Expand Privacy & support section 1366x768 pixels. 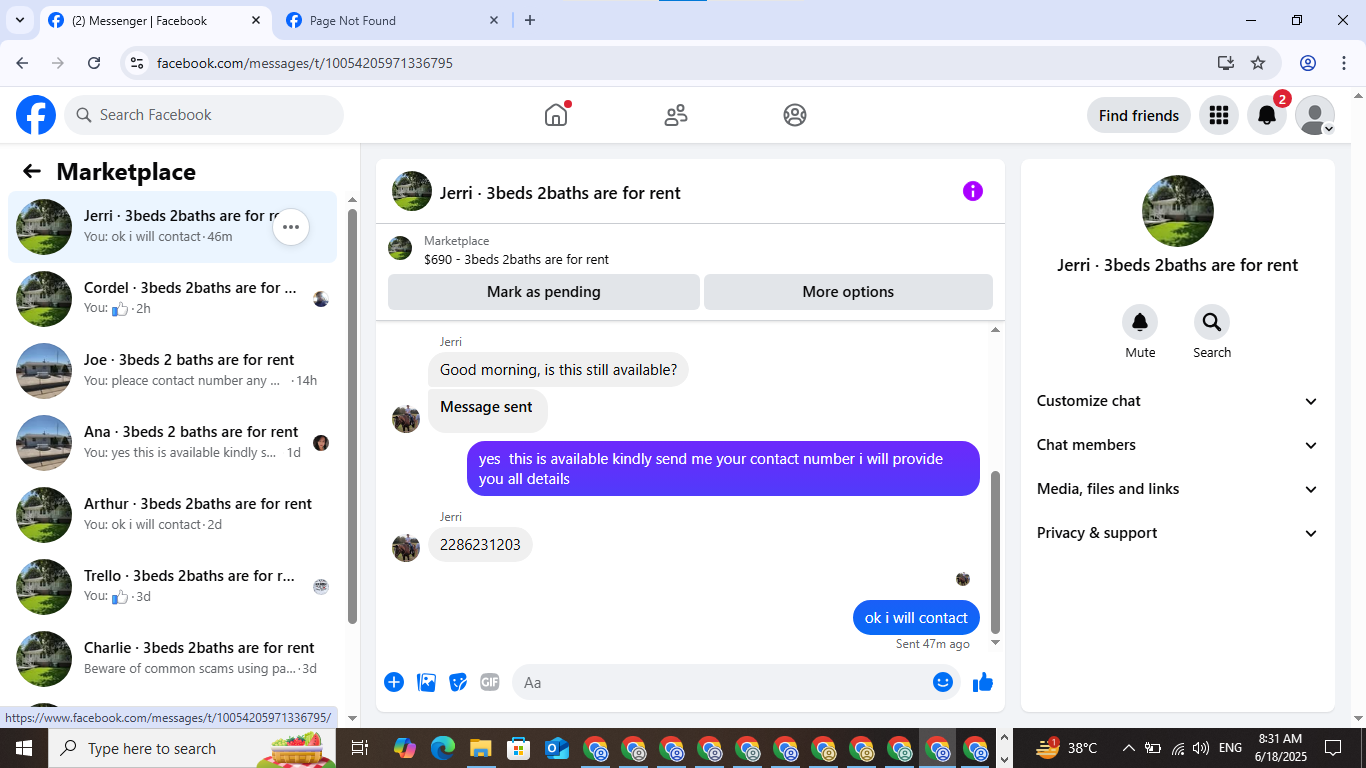1178,533
